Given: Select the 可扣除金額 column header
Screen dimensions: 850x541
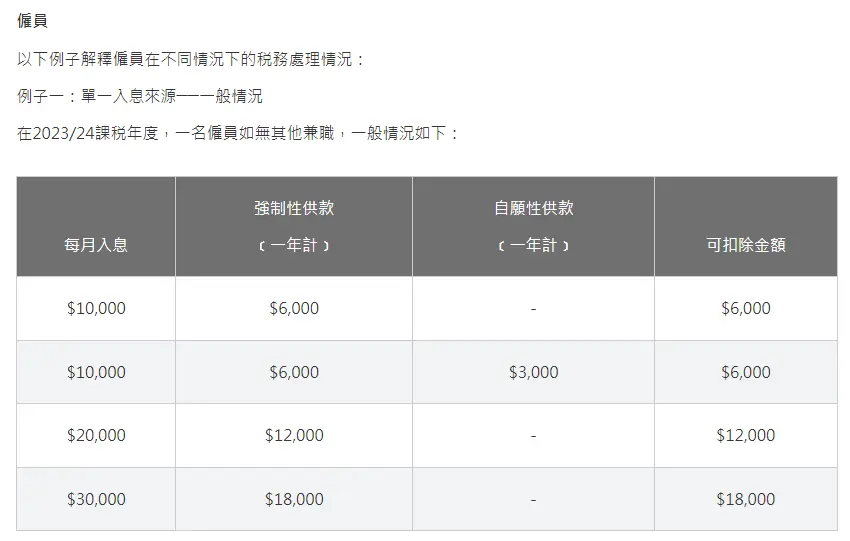Looking at the screenshot, I should [x=746, y=245].
